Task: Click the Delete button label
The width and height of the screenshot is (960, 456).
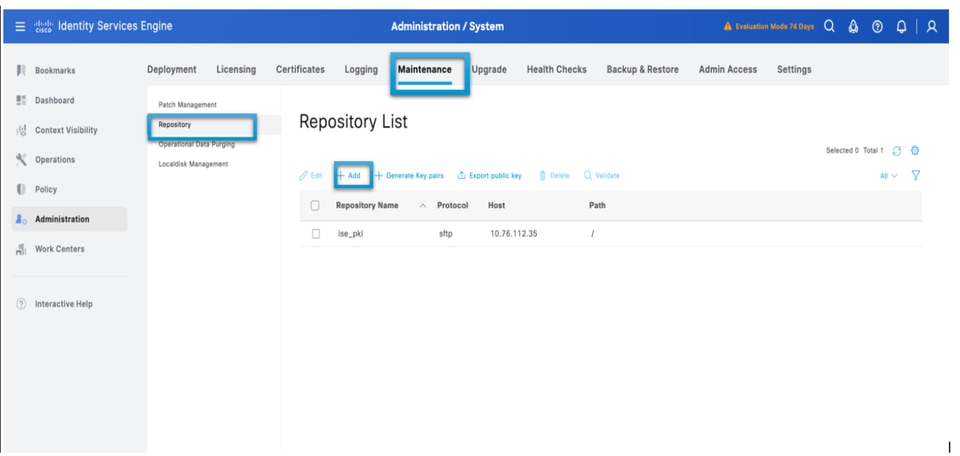Action: (x=560, y=176)
